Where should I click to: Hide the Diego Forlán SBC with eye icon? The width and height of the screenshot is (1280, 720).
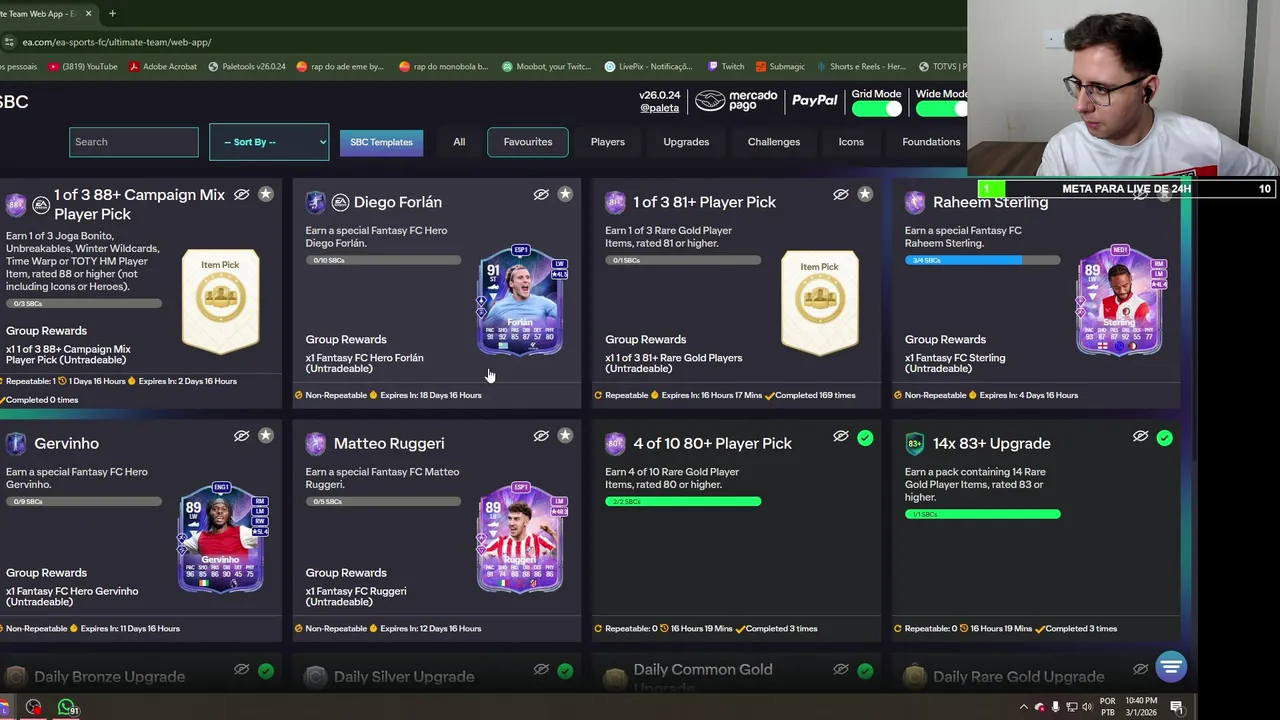(x=541, y=195)
